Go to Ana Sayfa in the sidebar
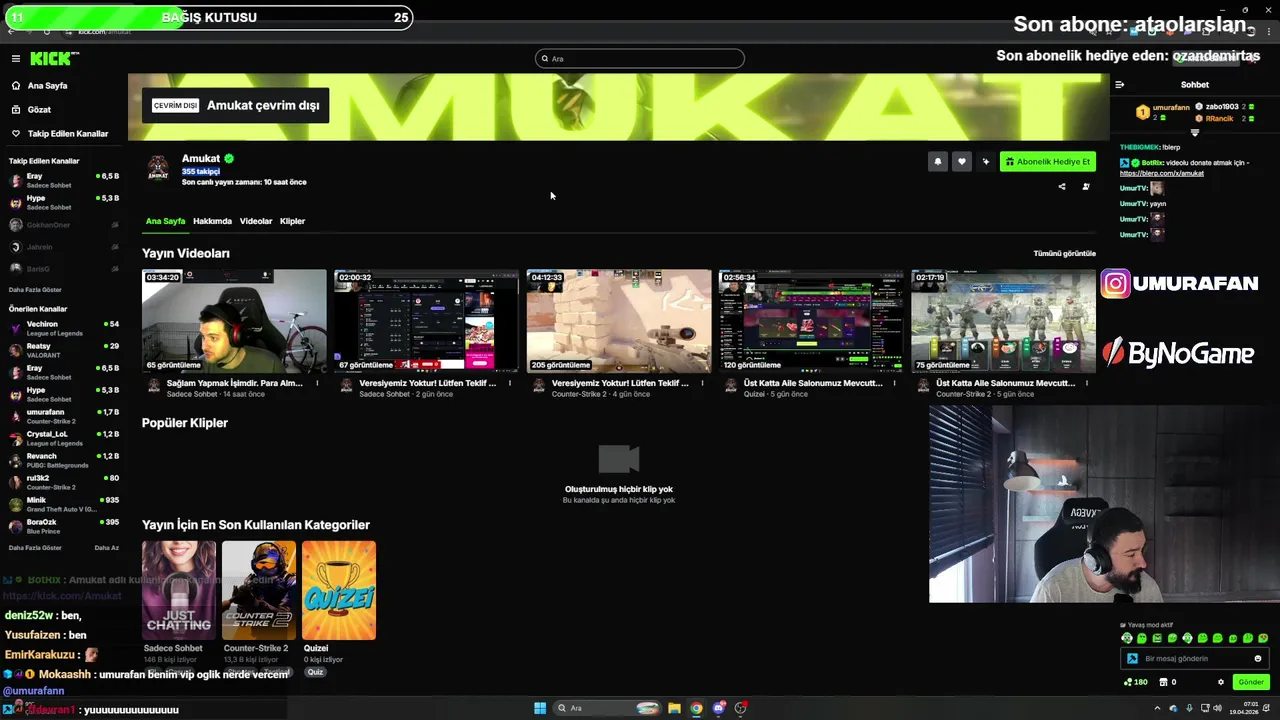This screenshot has width=1280, height=720. point(47,86)
